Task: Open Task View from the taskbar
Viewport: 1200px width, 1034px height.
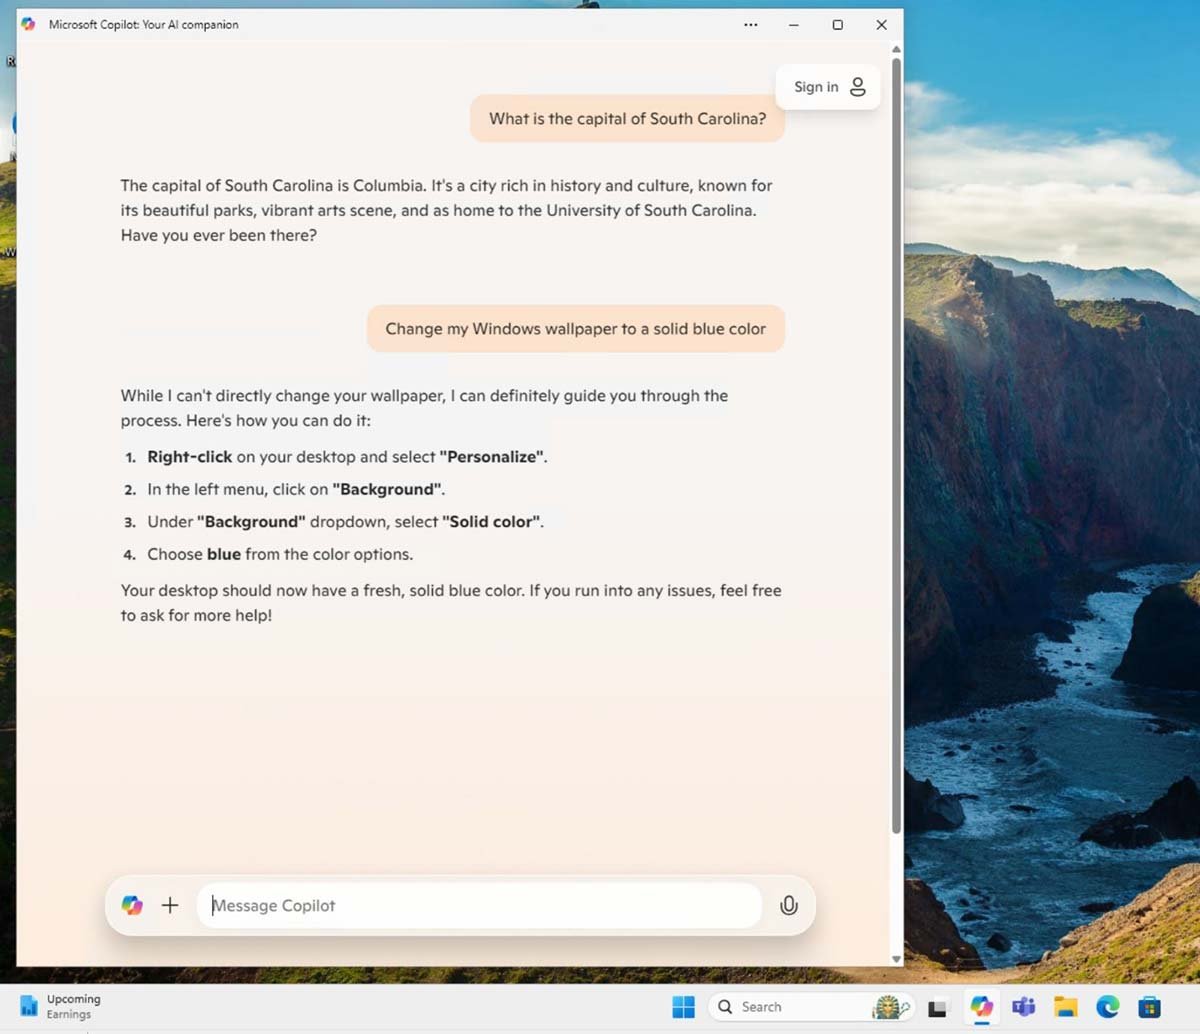Action: (937, 1008)
